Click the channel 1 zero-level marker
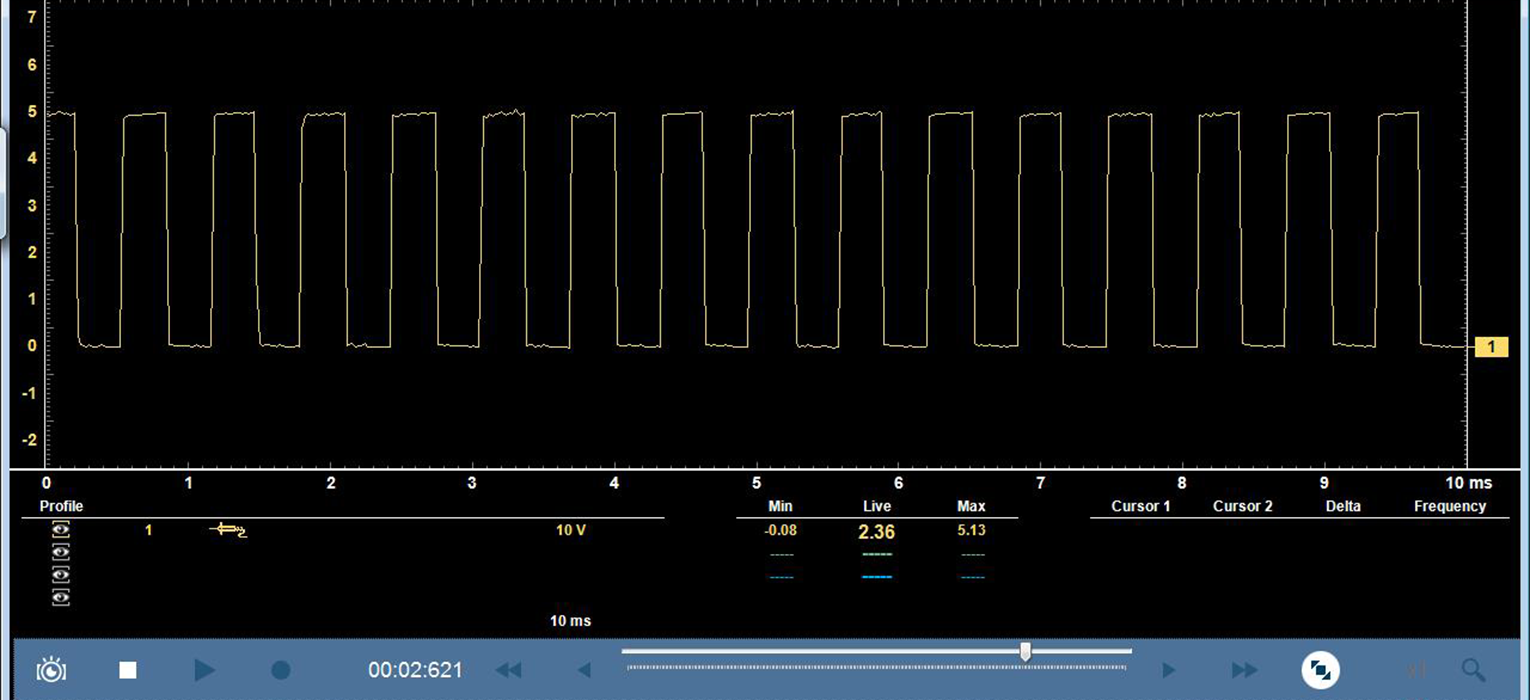Image resolution: width=1530 pixels, height=700 pixels. coord(1491,347)
